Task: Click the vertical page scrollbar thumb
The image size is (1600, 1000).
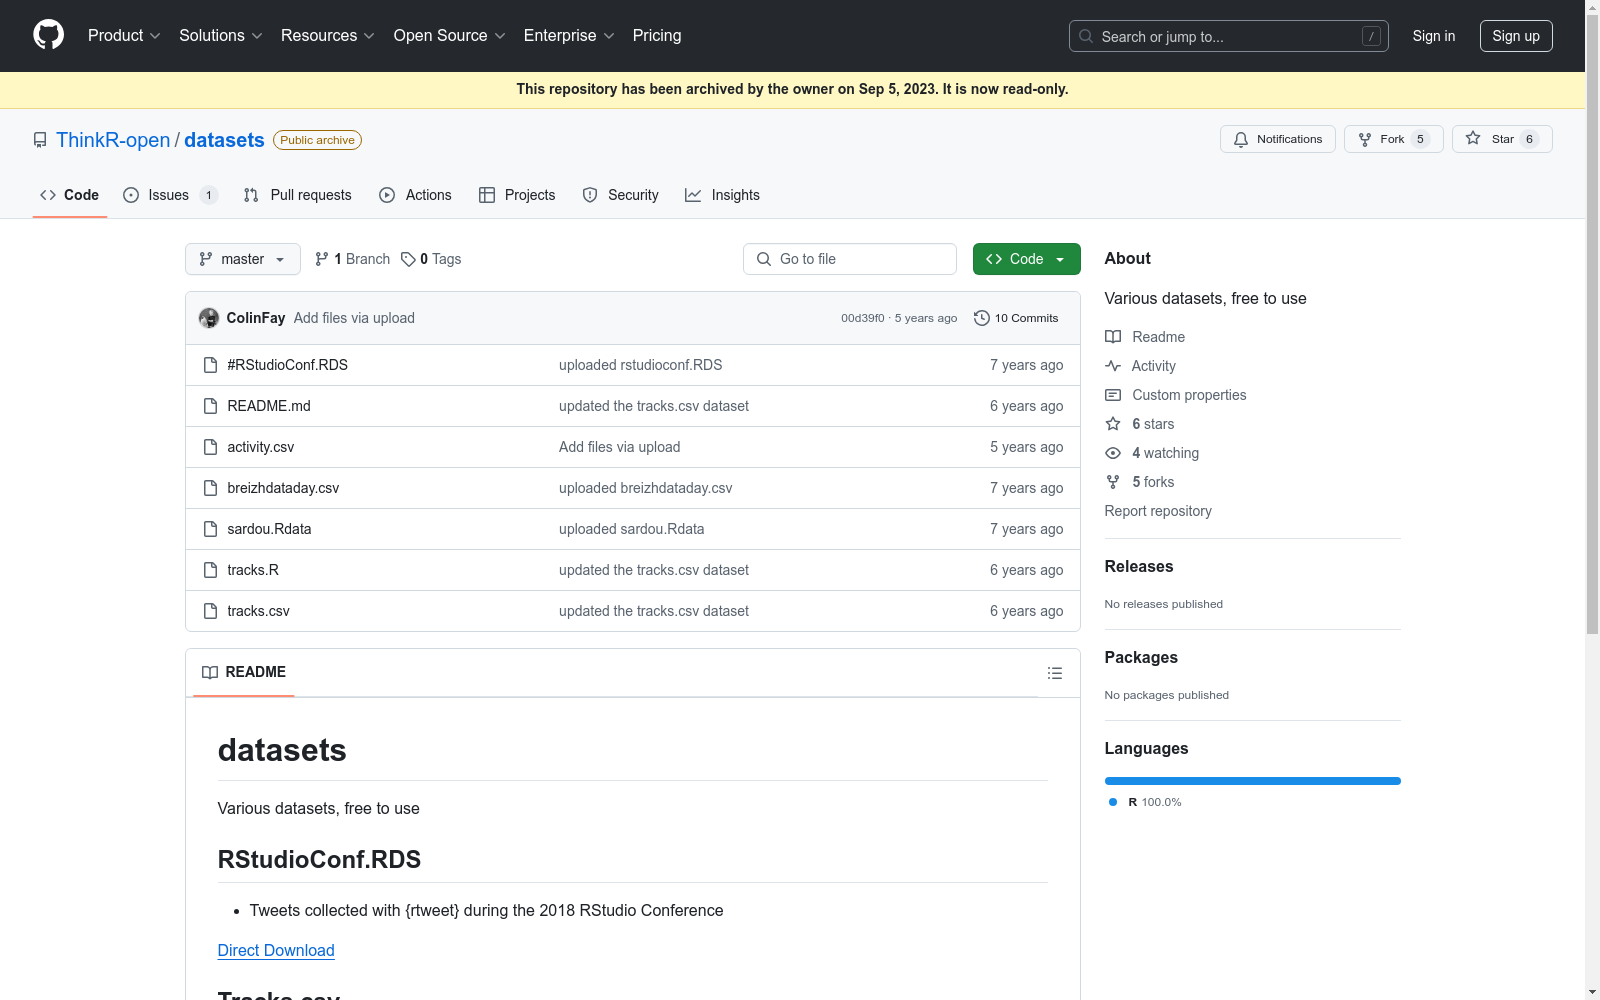Action: 1592,325
